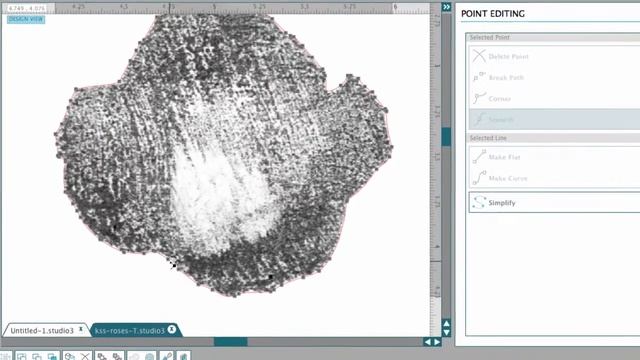Click the overlapping-shapes icon in bottom toolbar
The image size is (640, 360).
click(69, 356)
